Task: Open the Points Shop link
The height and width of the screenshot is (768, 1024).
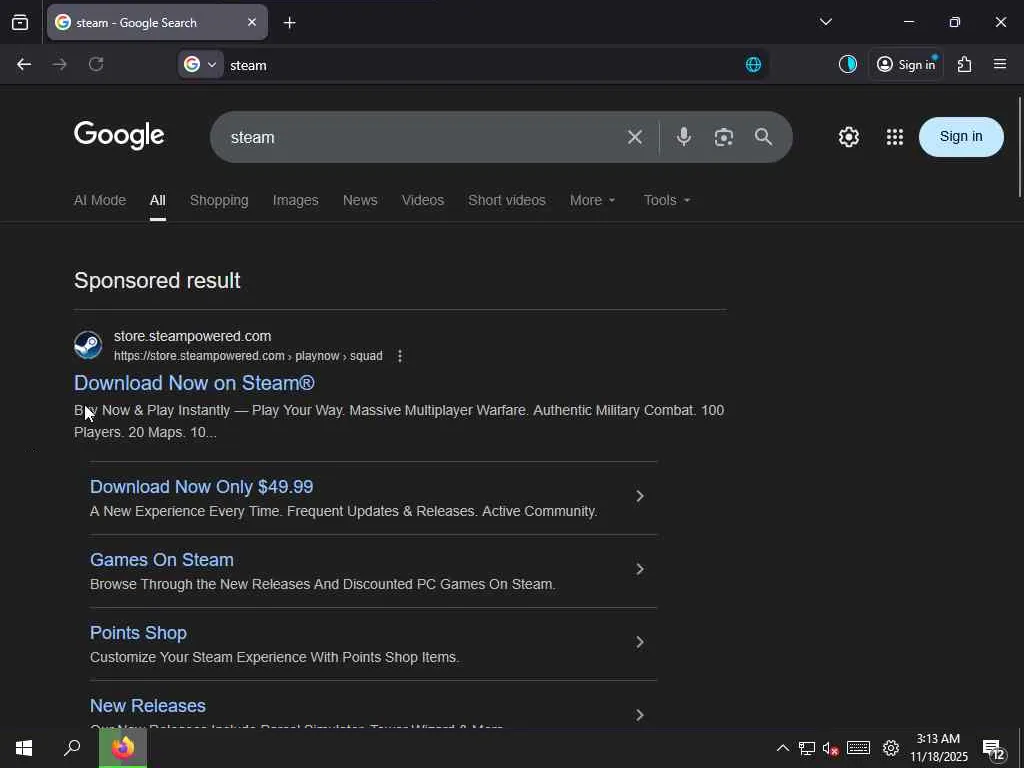Action: tap(138, 633)
